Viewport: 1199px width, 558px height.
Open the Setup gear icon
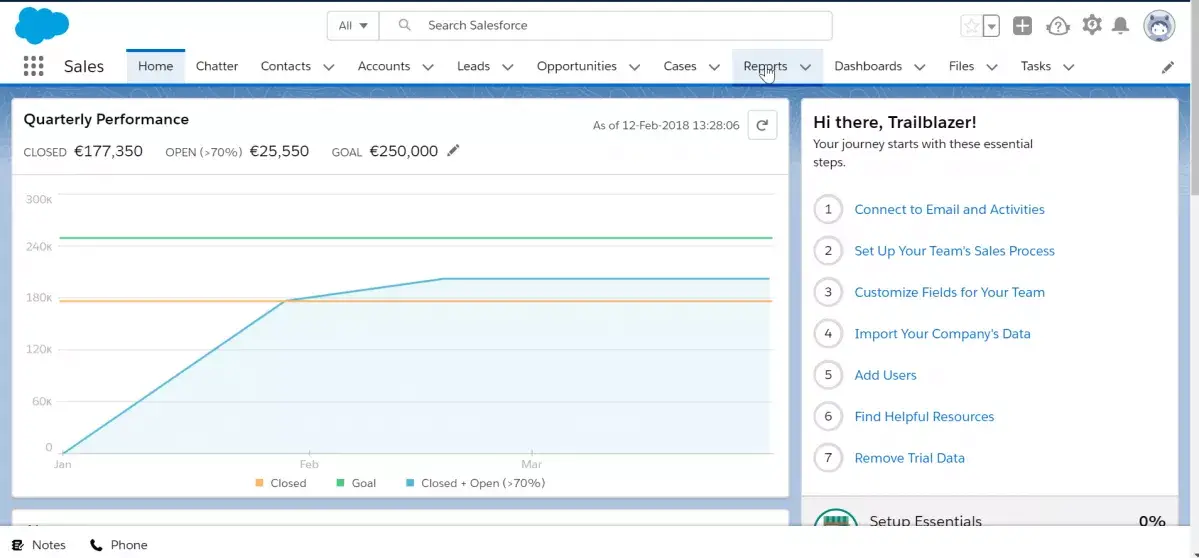pyautogui.click(x=1092, y=25)
